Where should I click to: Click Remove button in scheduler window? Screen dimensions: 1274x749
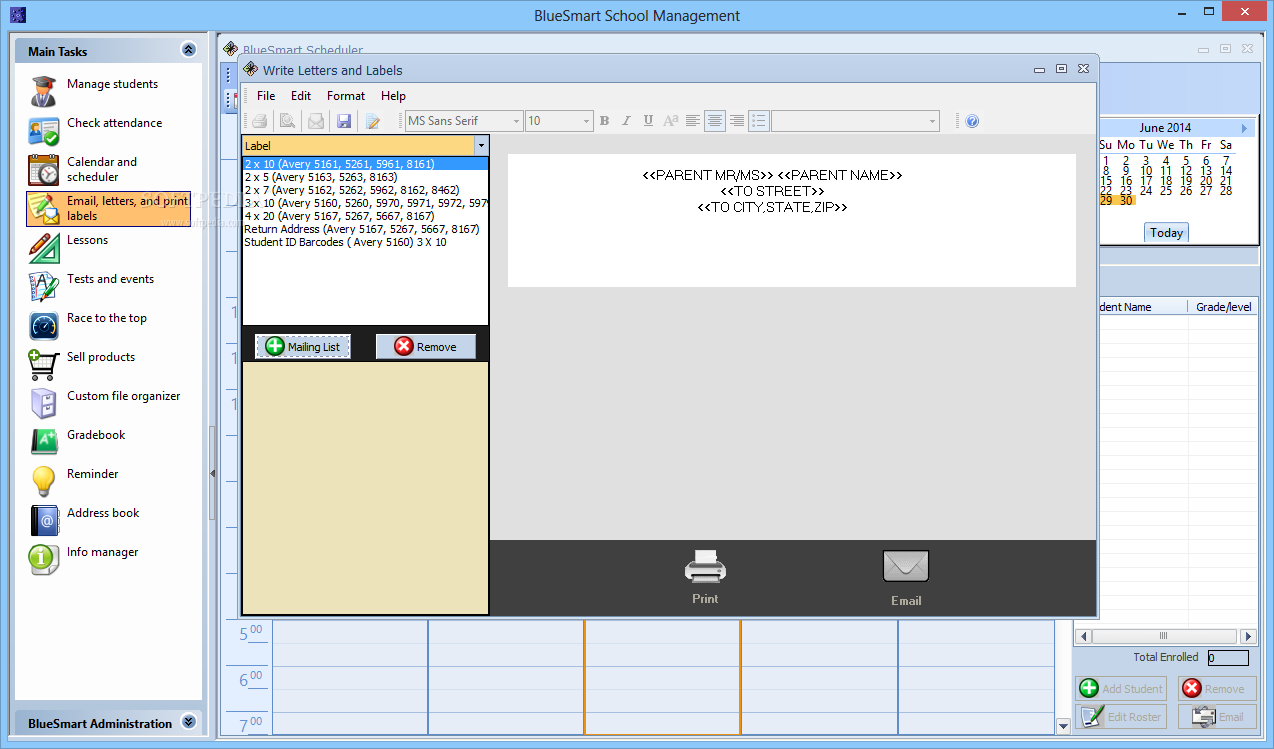pos(1217,688)
